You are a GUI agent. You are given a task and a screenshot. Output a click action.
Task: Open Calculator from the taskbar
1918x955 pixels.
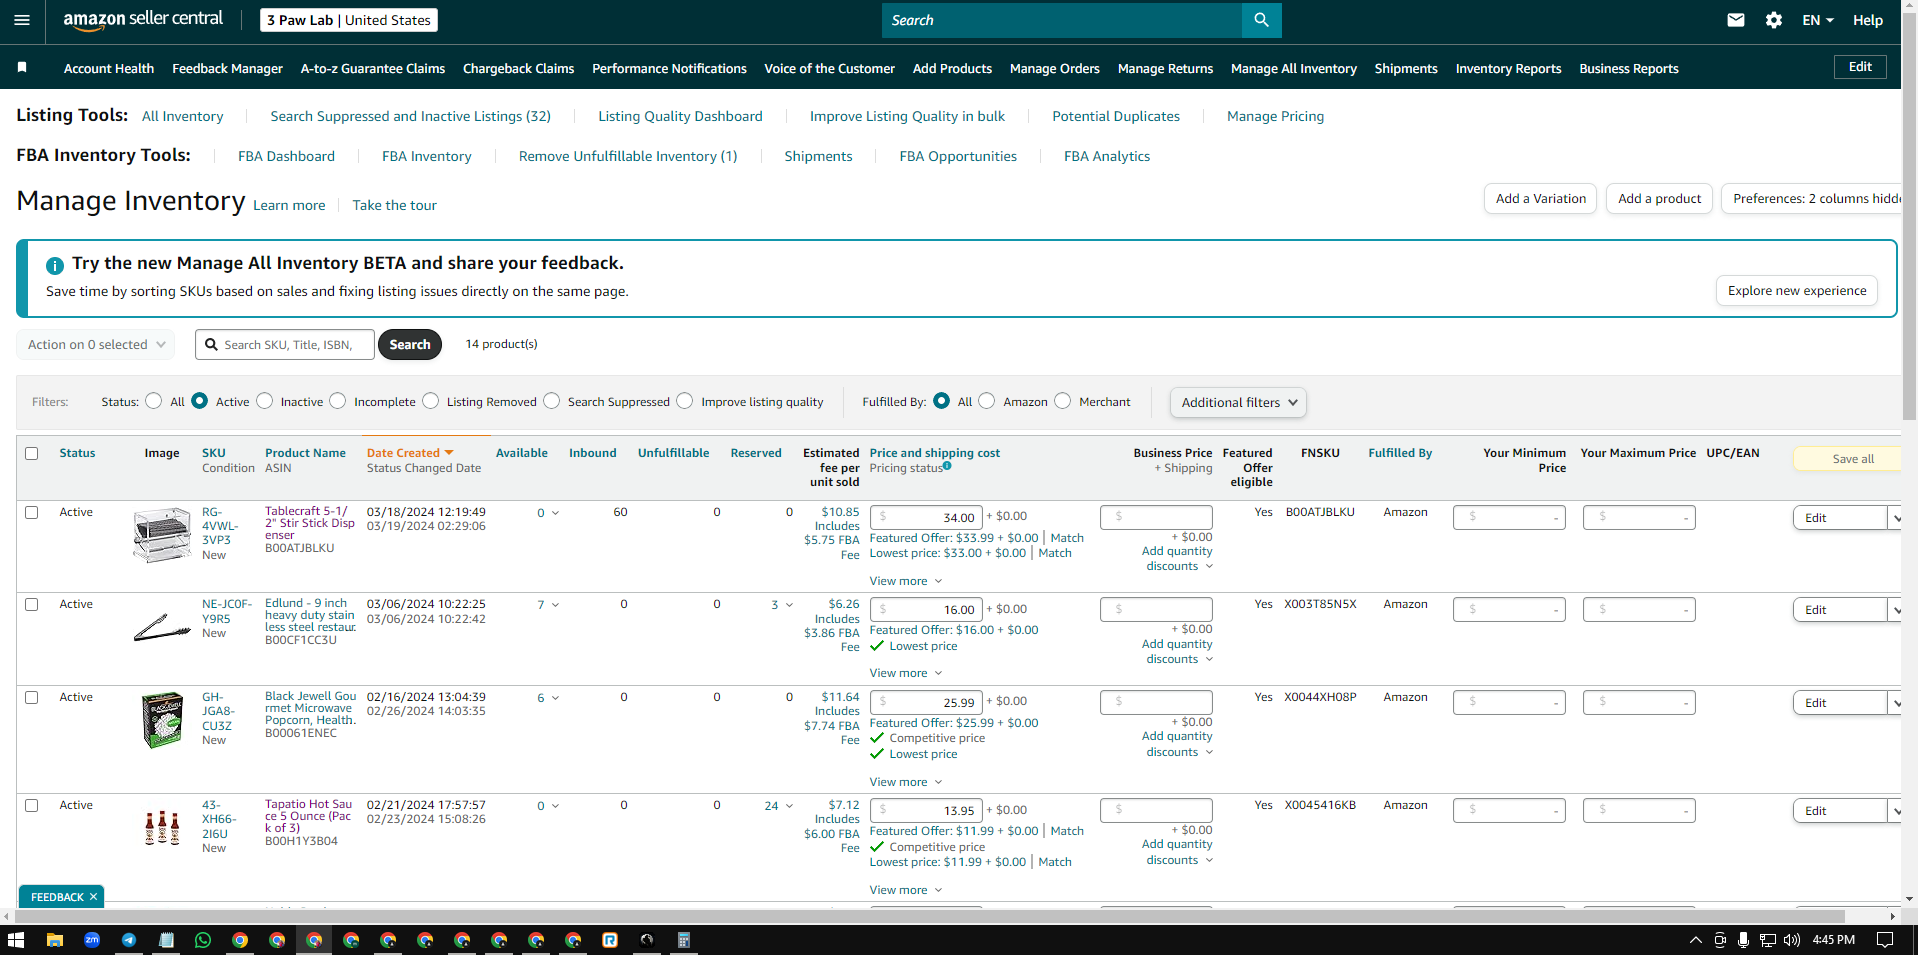684,940
